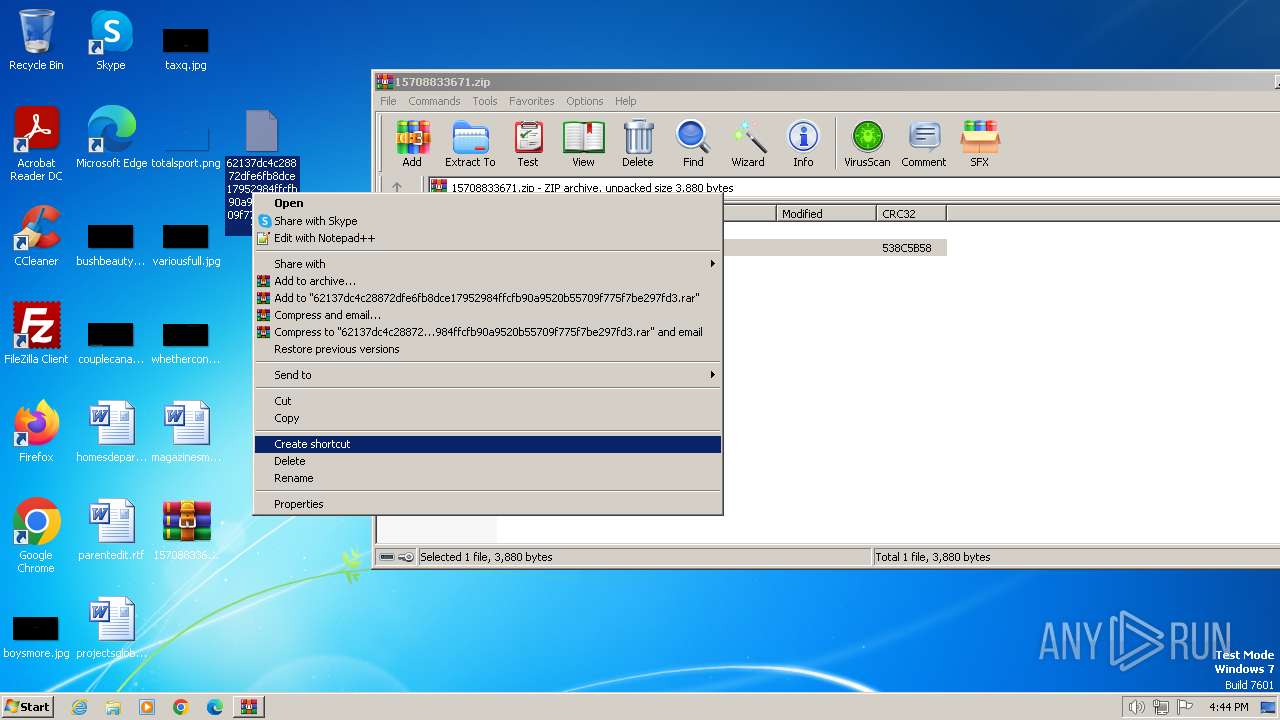The width and height of the screenshot is (1280, 720).
Task: Open Windows Explorer from the taskbar
Action: [113, 707]
